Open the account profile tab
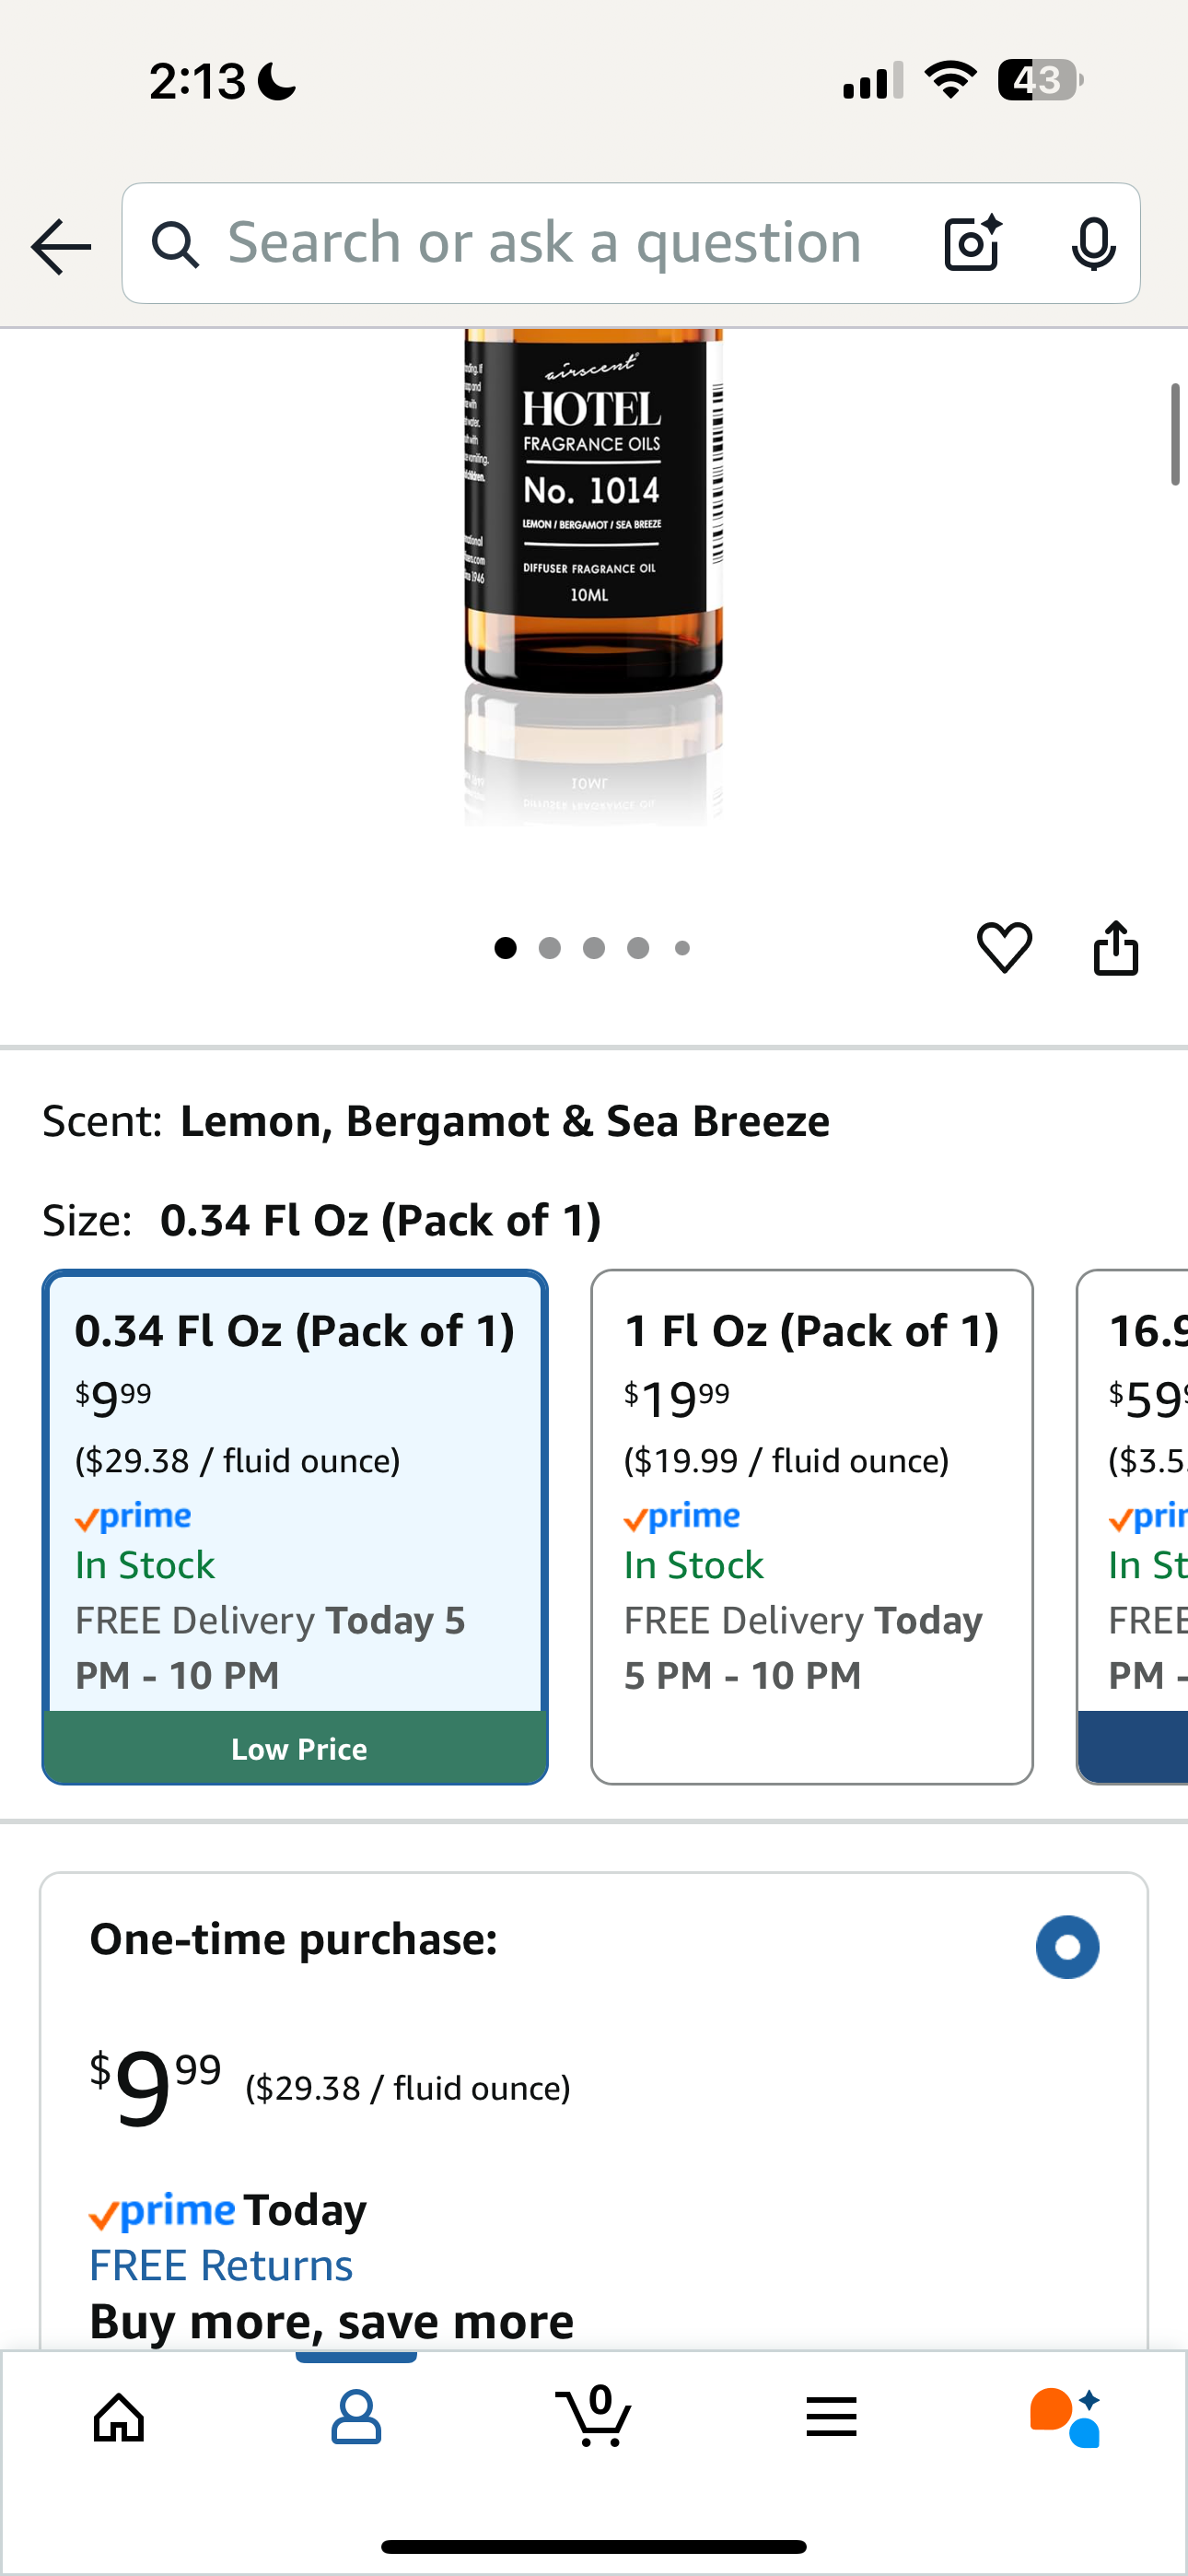 click(x=356, y=2418)
